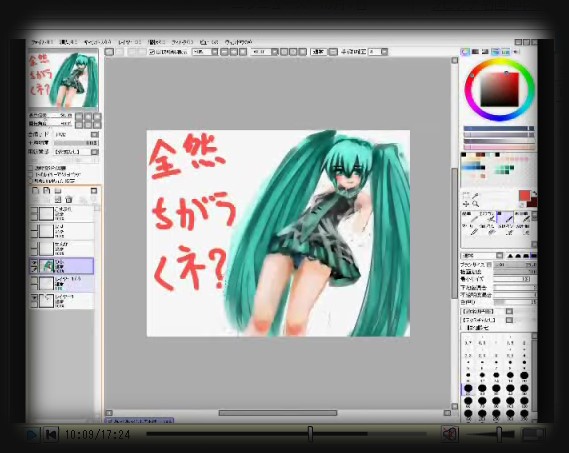Screen dimensions: 569x453
Task: Click the navigator rotate-counterclockwise button
Action: (79, 125)
